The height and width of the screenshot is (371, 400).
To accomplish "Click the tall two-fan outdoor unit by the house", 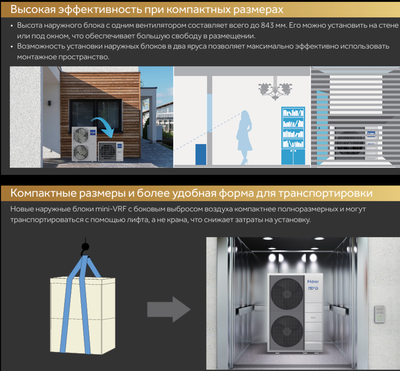I will coord(84,144).
